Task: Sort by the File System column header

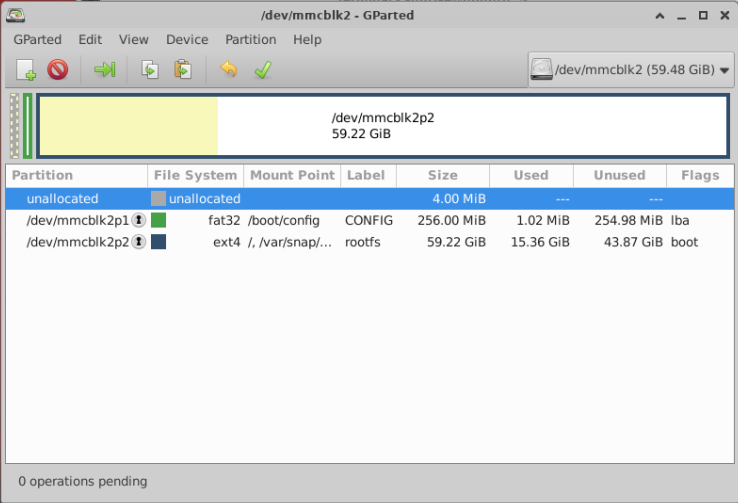Action: tap(195, 176)
